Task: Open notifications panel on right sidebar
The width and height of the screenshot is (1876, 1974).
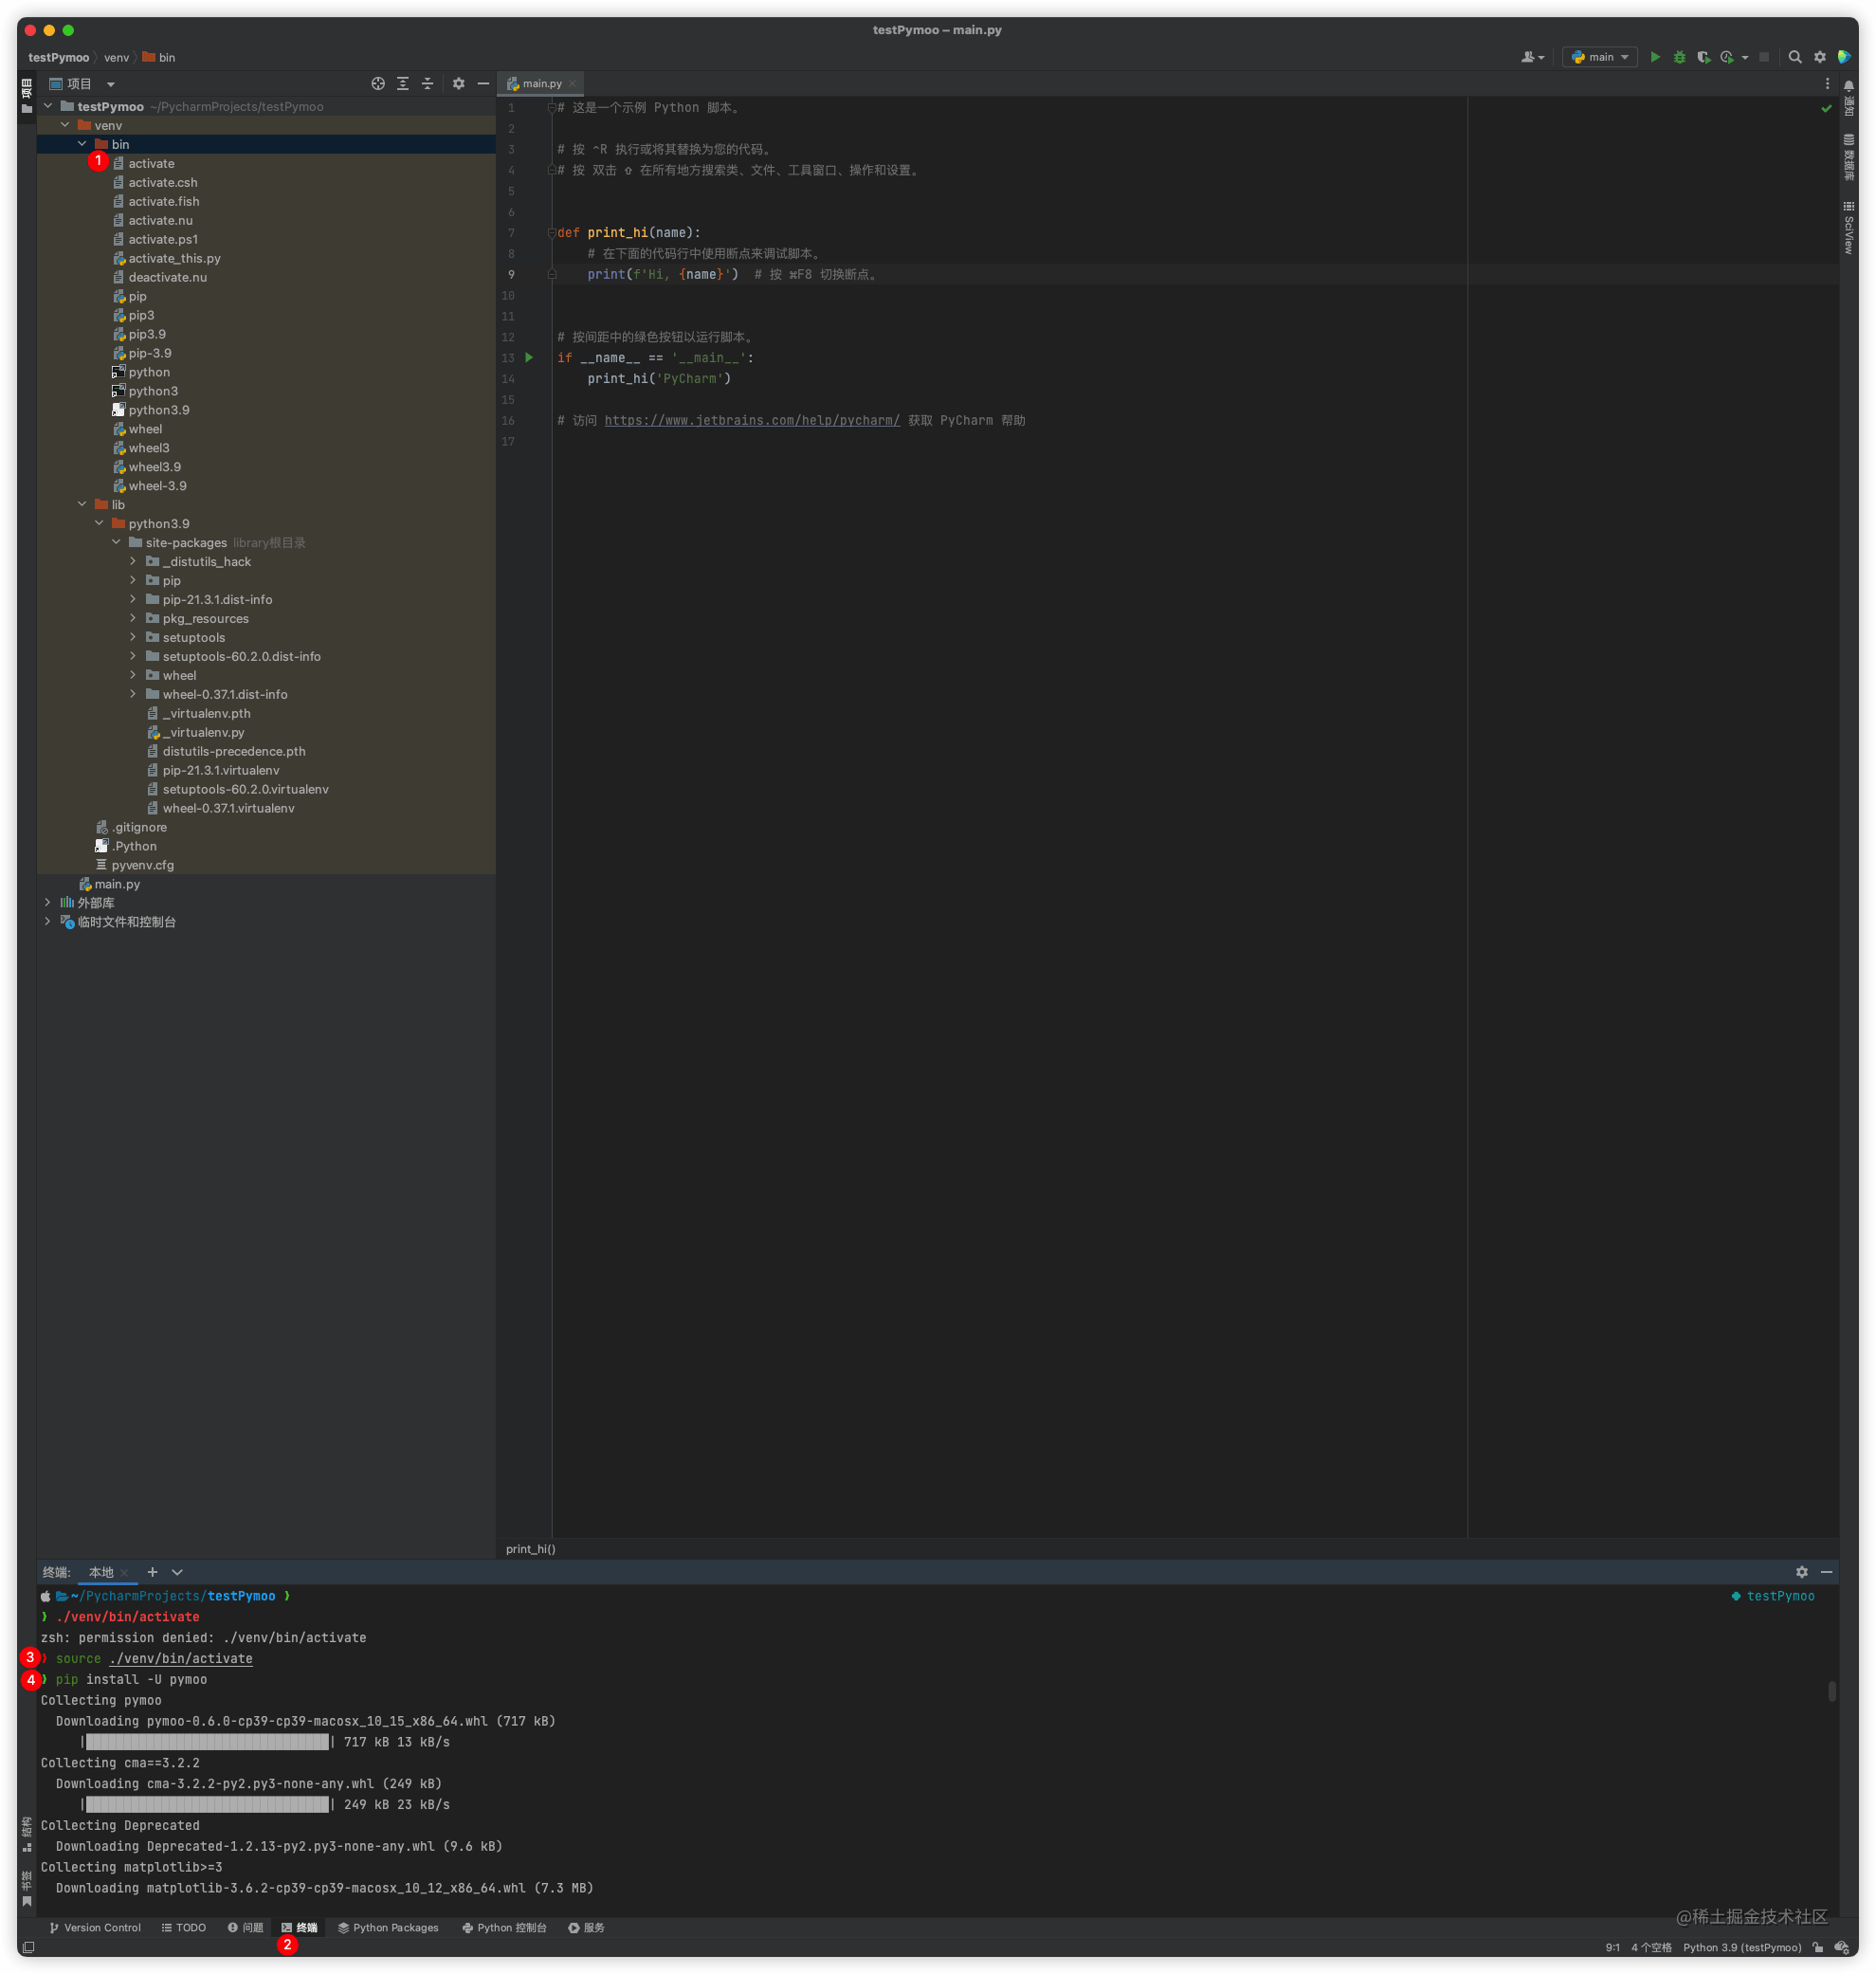Action: 1849,99
